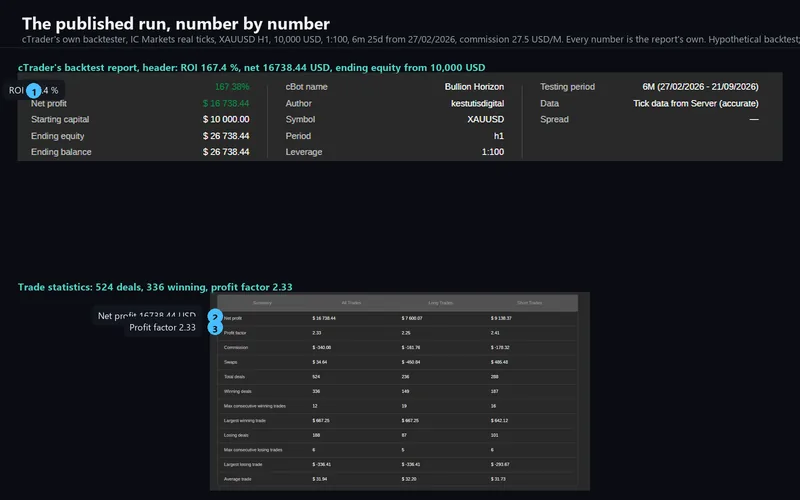Click the 'Author' label
Screen dimensions: 800x500
[298, 103]
